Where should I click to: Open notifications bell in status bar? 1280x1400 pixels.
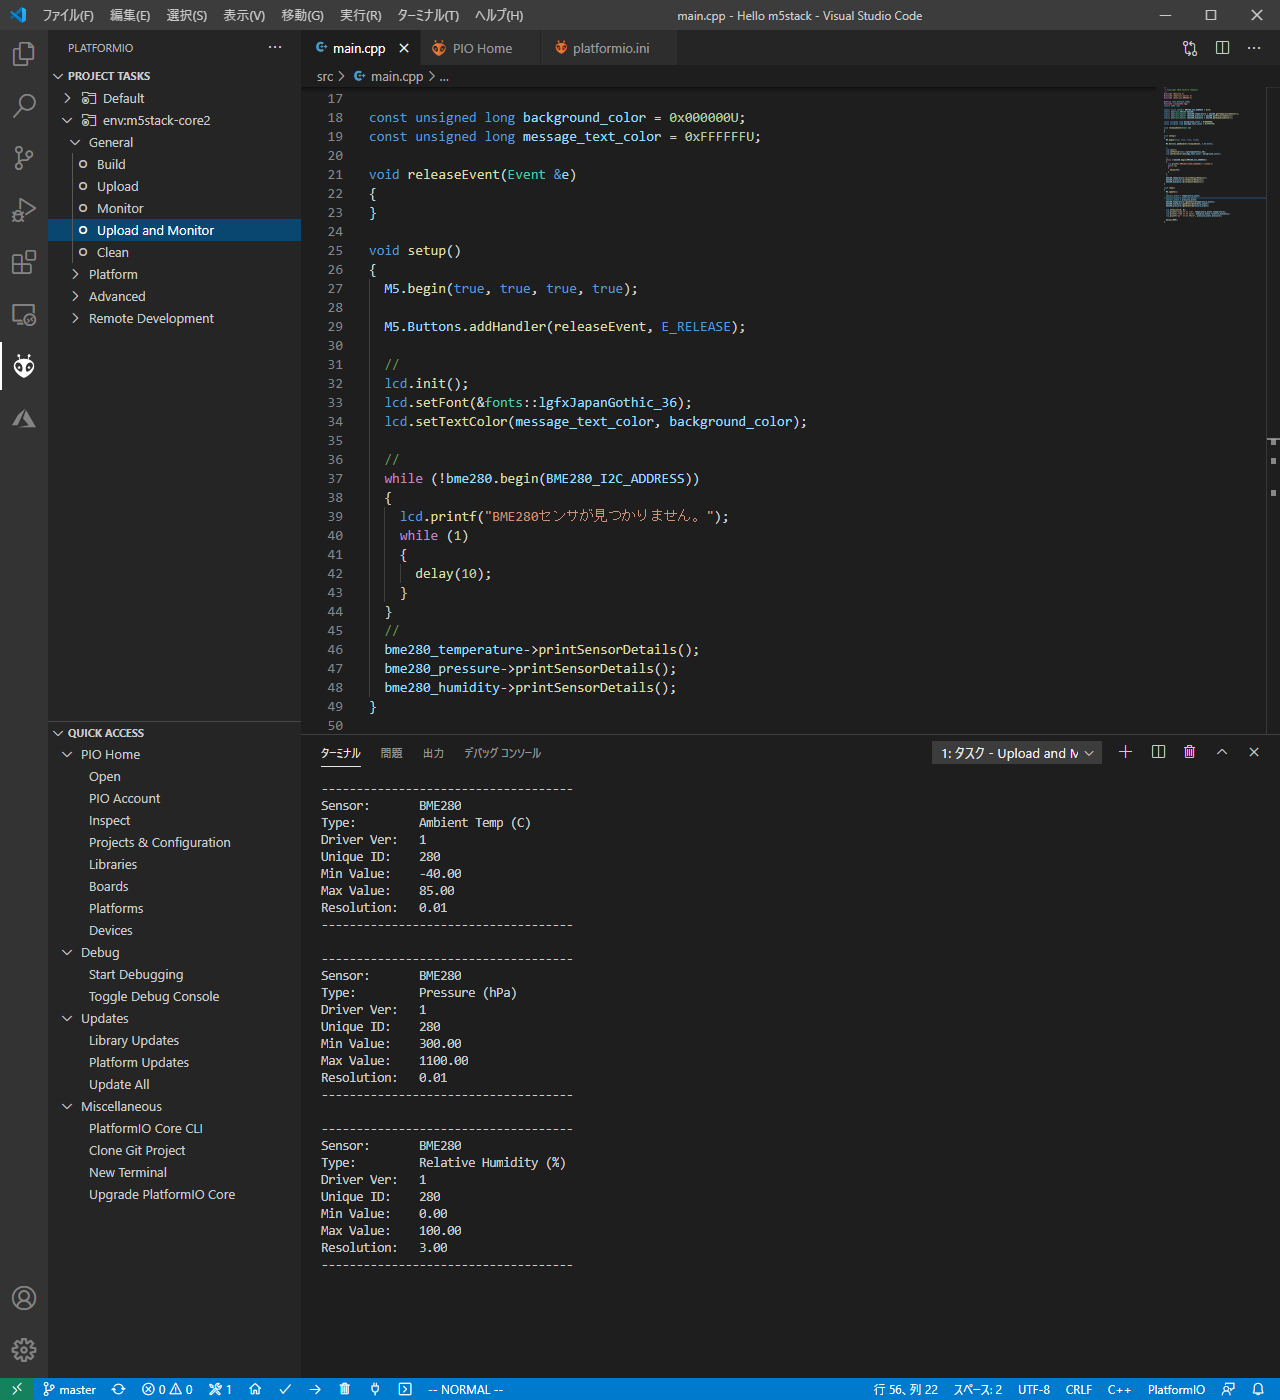coord(1258,1389)
